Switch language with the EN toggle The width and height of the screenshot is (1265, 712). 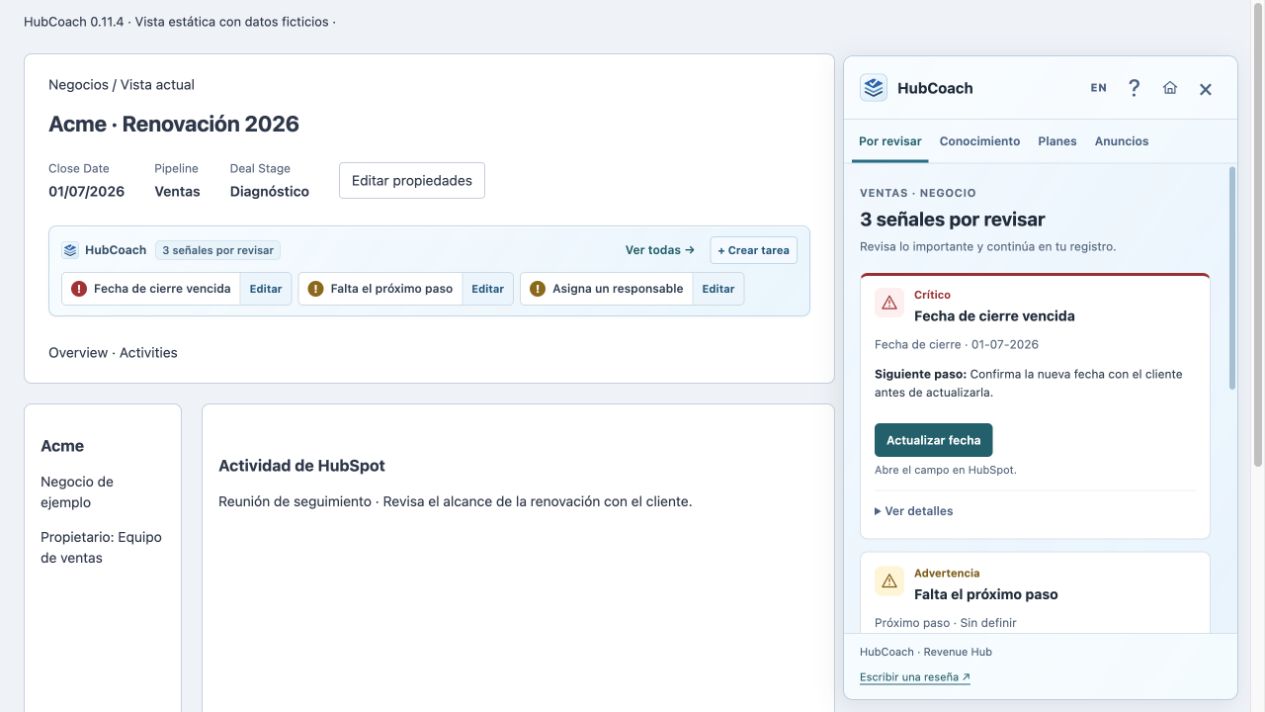(1099, 88)
